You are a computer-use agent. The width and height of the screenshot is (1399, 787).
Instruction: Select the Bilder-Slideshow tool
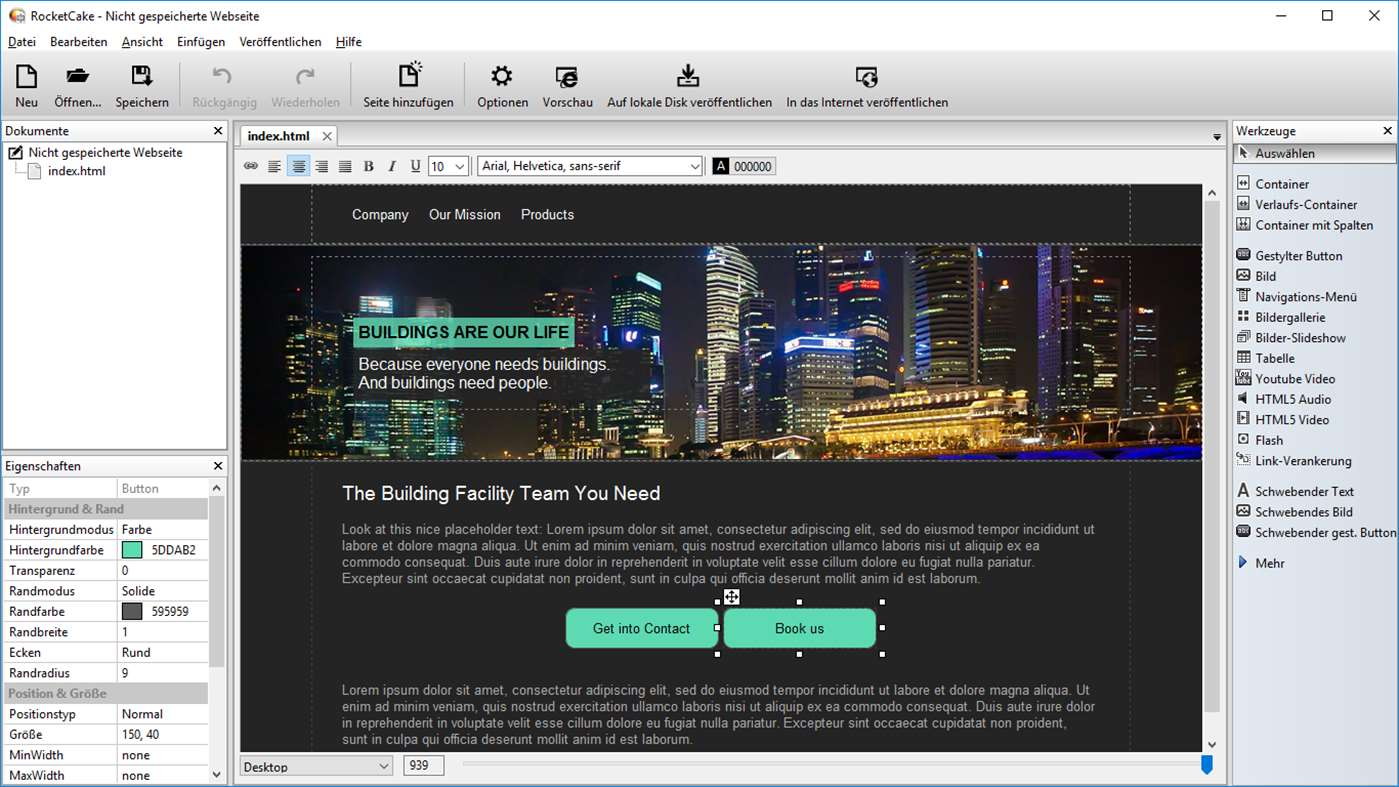click(x=1300, y=338)
